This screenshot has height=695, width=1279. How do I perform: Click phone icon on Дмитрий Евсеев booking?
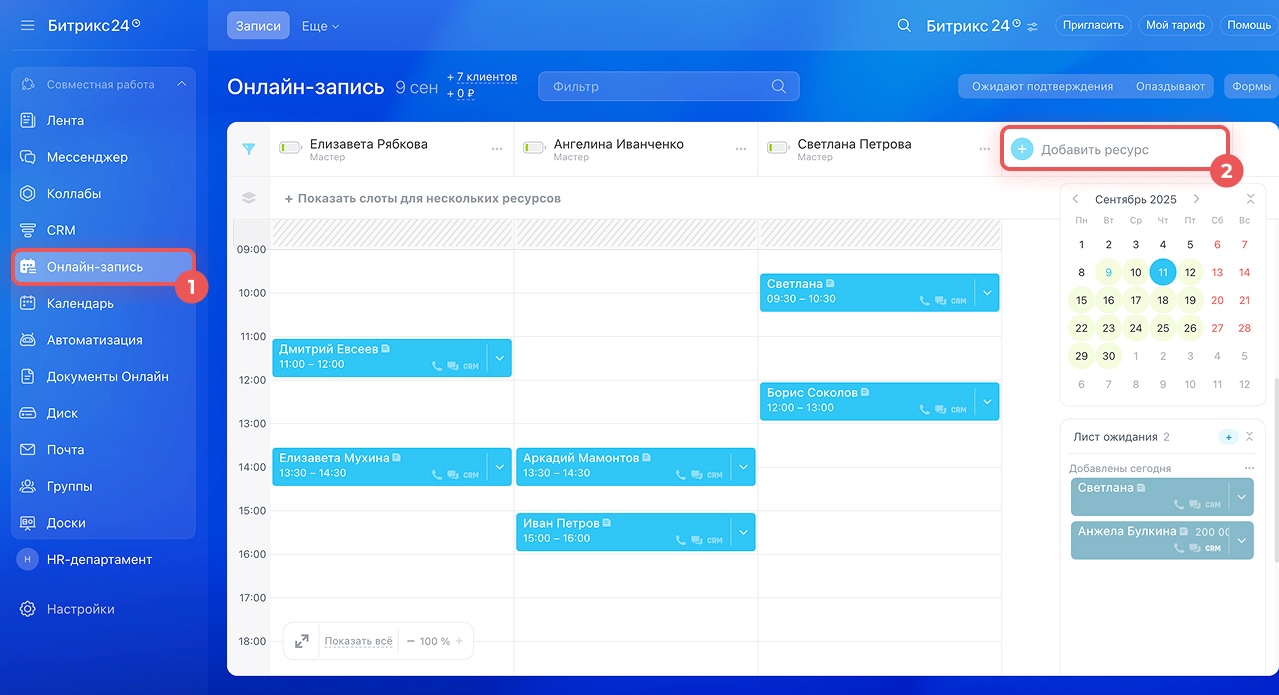tap(437, 366)
